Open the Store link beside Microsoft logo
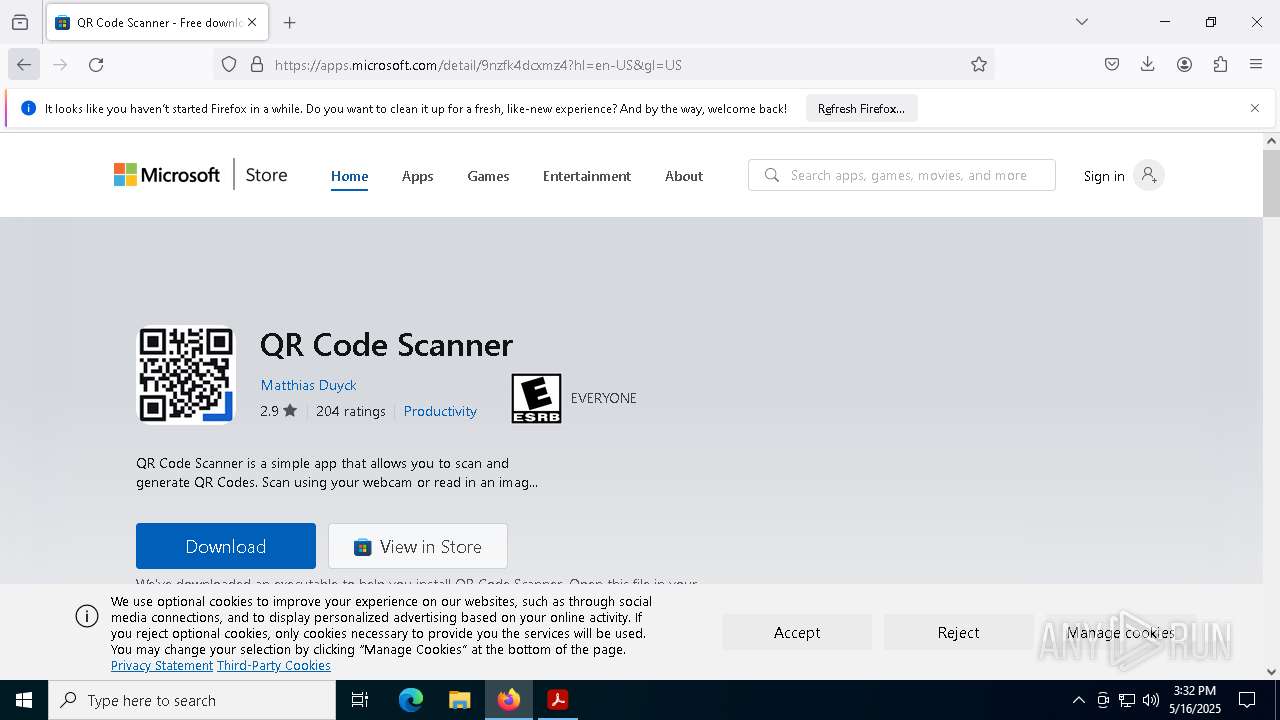This screenshot has height=720, width=1280. point(266,175)
